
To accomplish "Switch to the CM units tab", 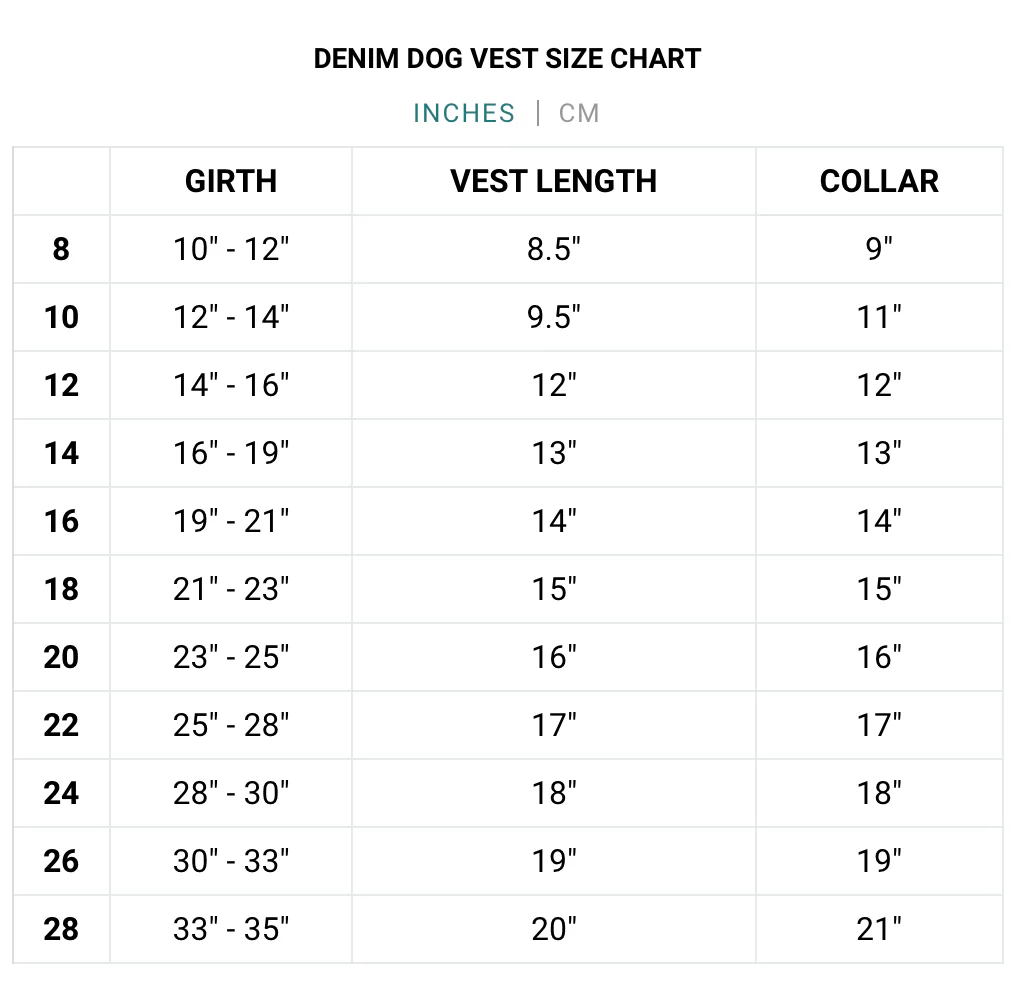I will [x=579, y=113].
